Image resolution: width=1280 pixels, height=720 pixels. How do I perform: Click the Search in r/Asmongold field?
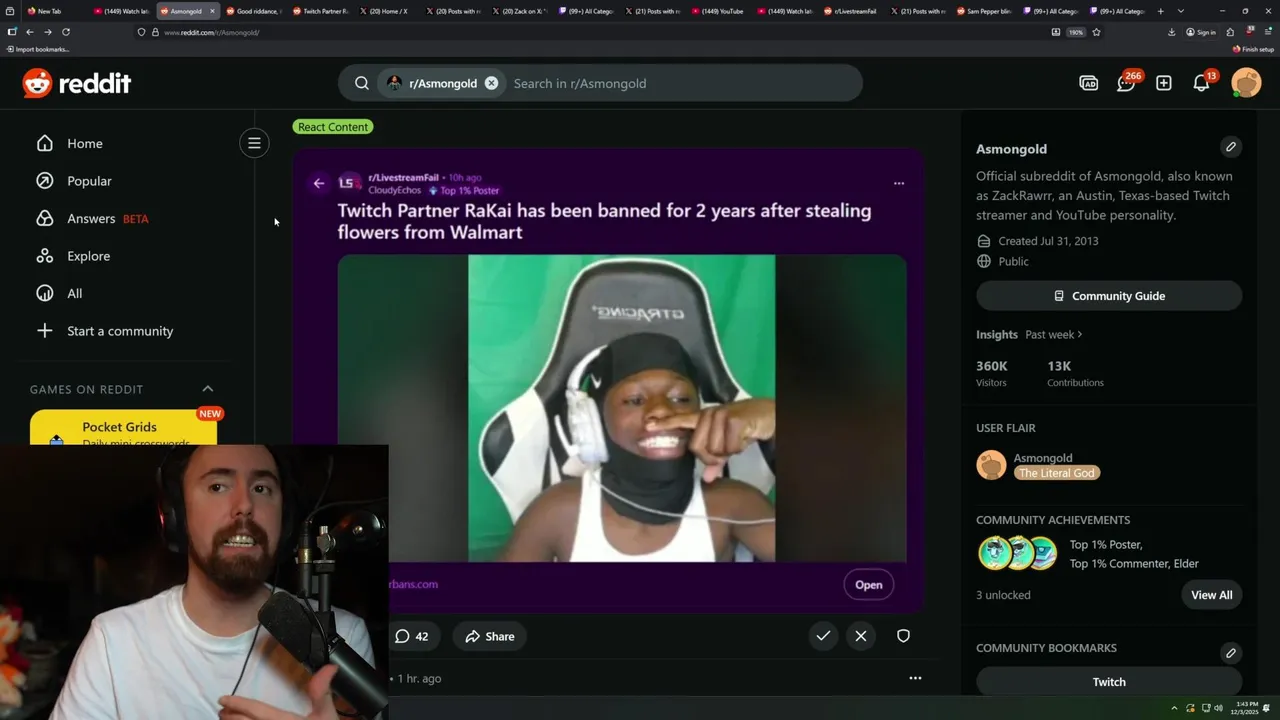coord(680,83)
